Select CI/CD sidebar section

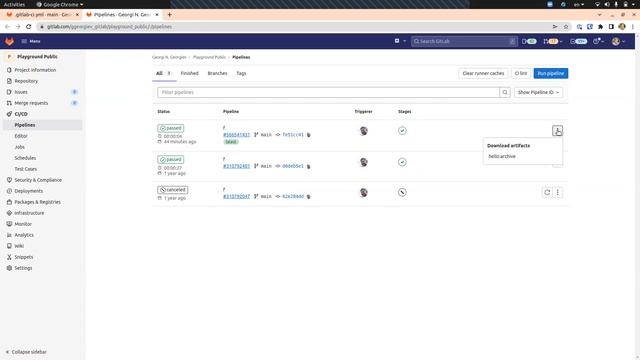[x=21, y=114]
